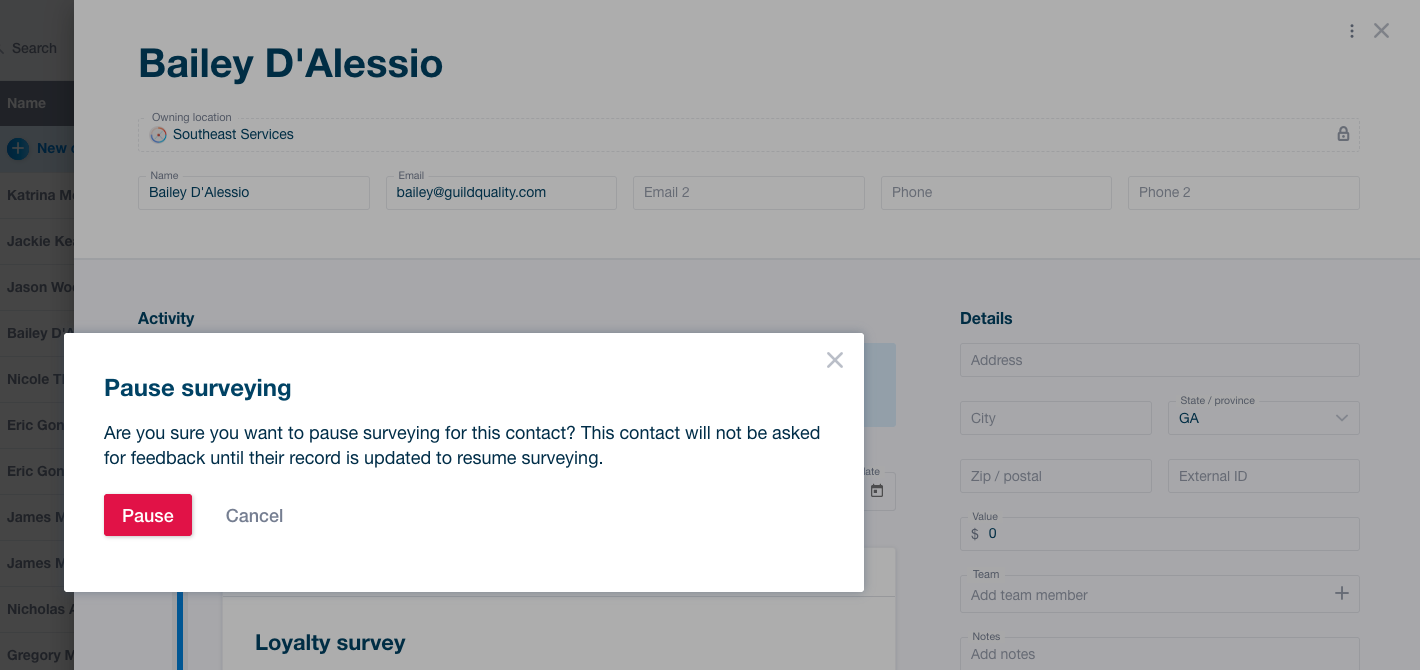Close the Pause surveying dialog with X
Image resolution: width=1420 pixels, height=670 pixels.
(x=835, y=360)
